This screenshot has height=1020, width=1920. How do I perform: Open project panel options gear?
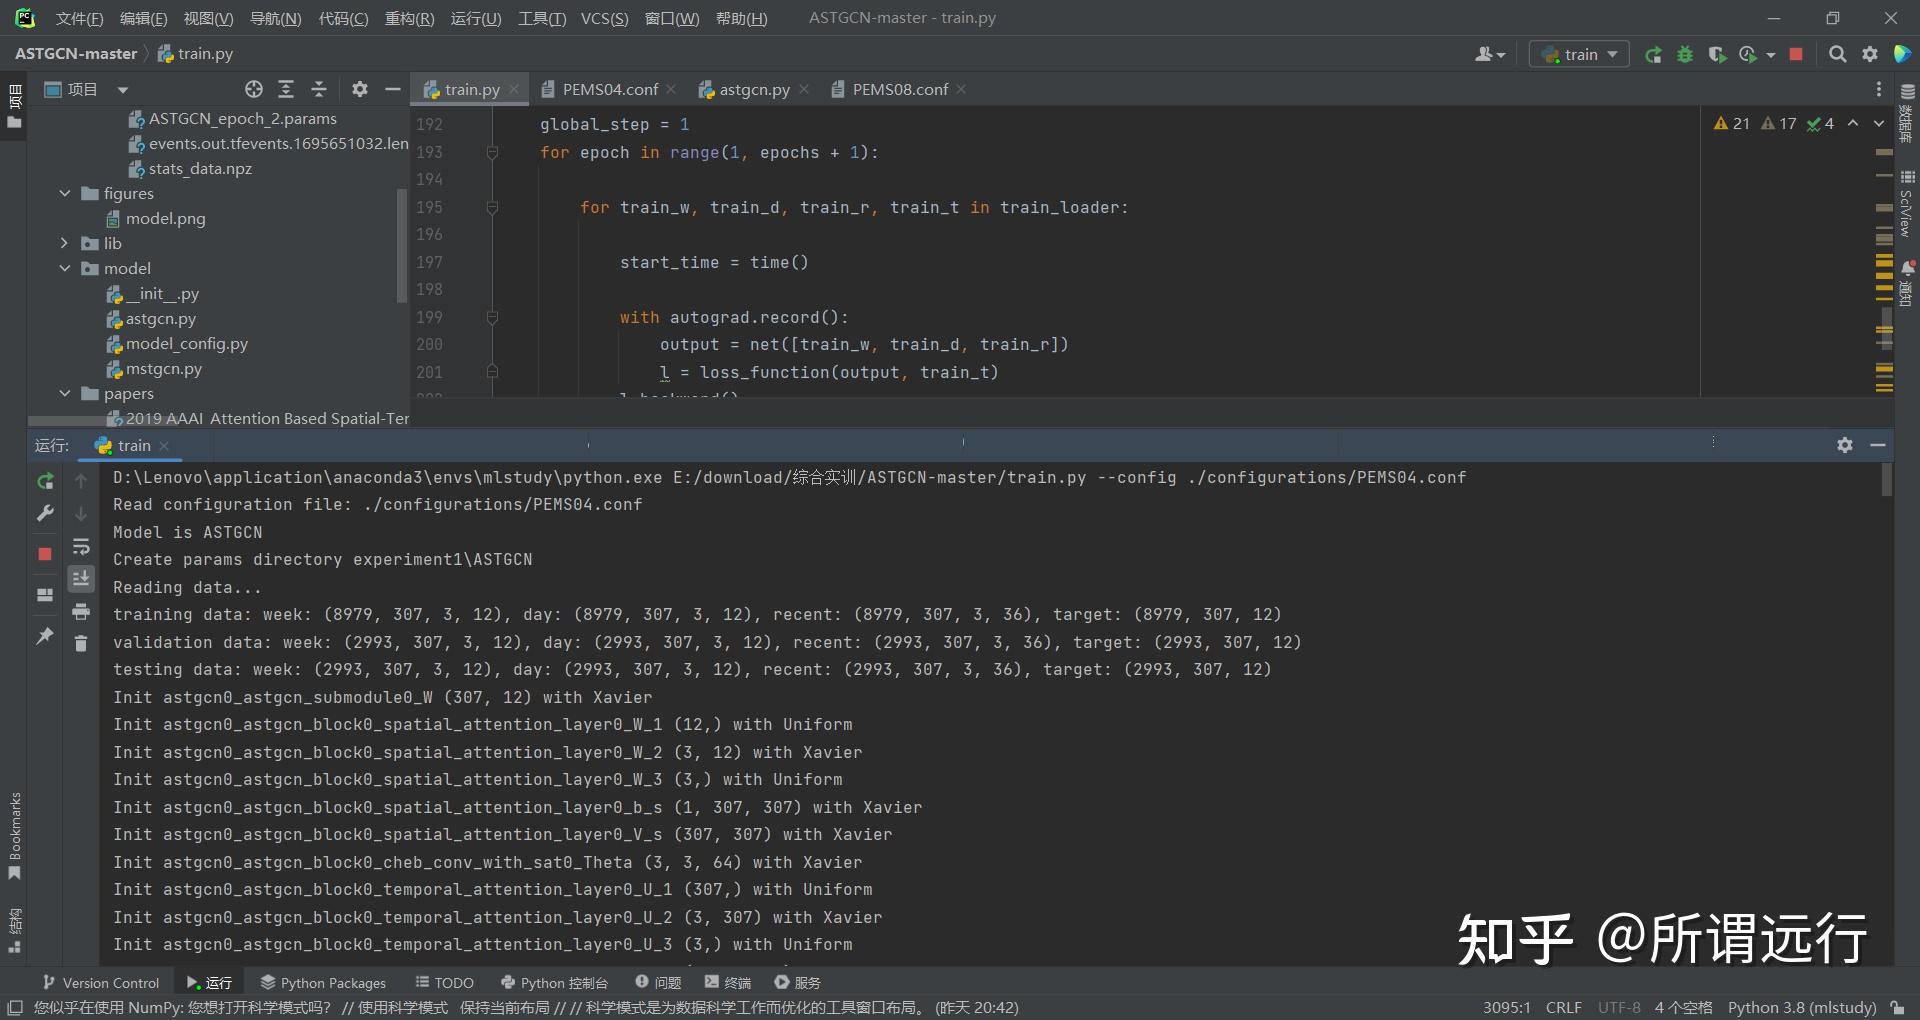click(360, 90)
